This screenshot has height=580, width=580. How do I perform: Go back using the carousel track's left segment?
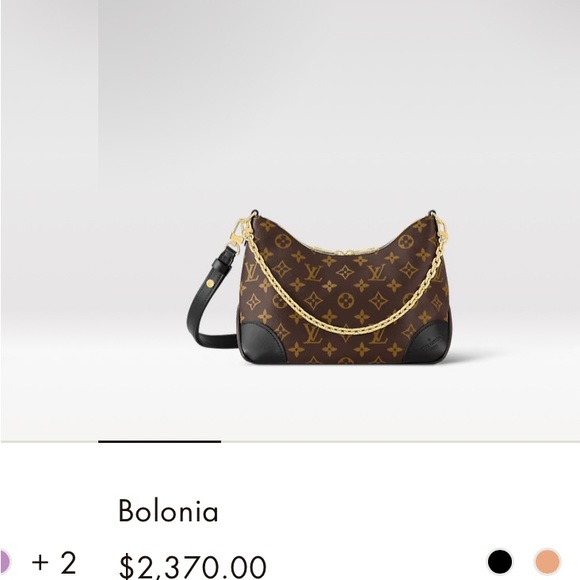pos(50,441)
